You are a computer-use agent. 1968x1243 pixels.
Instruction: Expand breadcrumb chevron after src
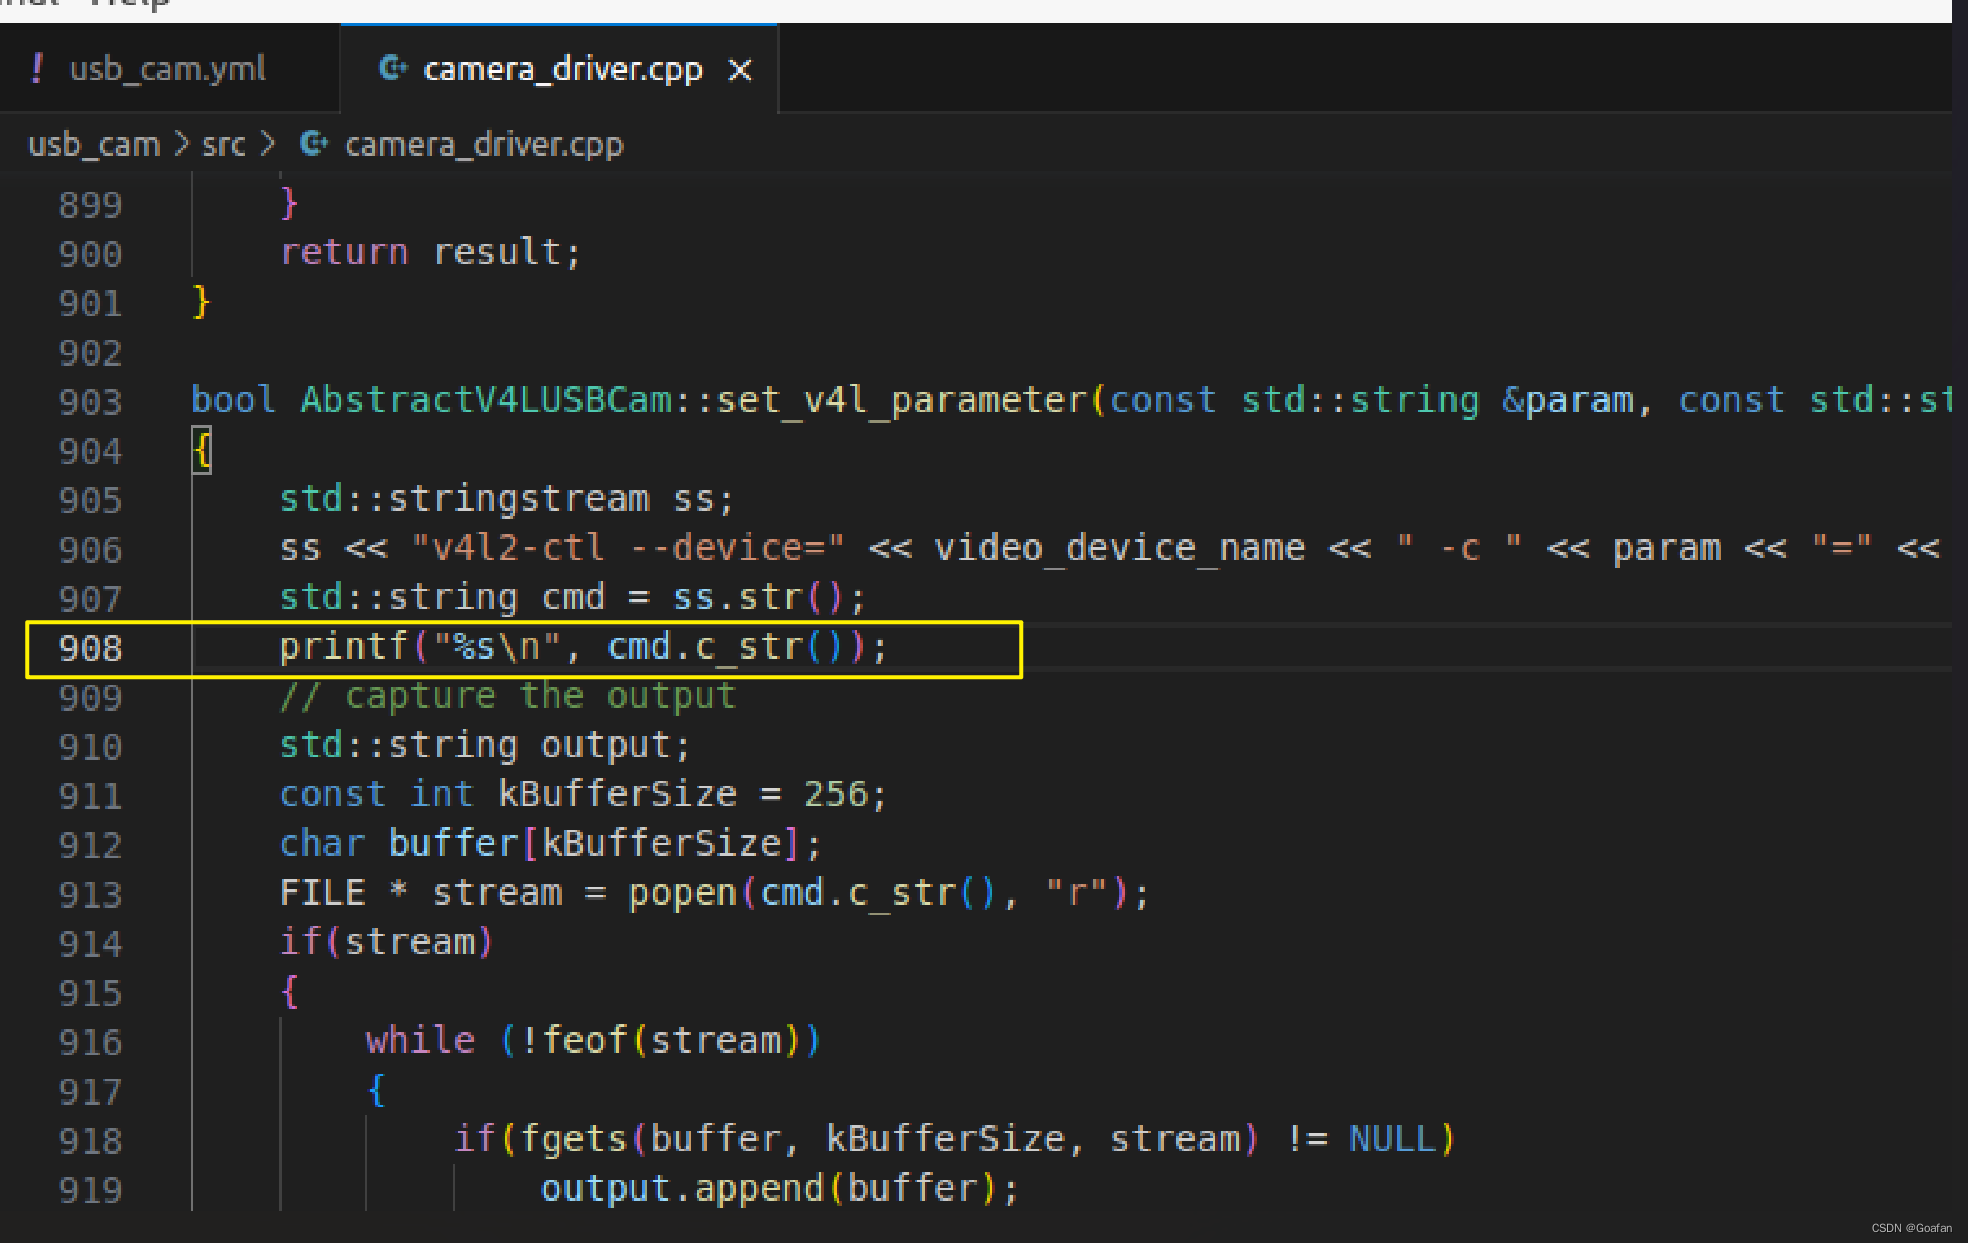(x=267, y=145)
